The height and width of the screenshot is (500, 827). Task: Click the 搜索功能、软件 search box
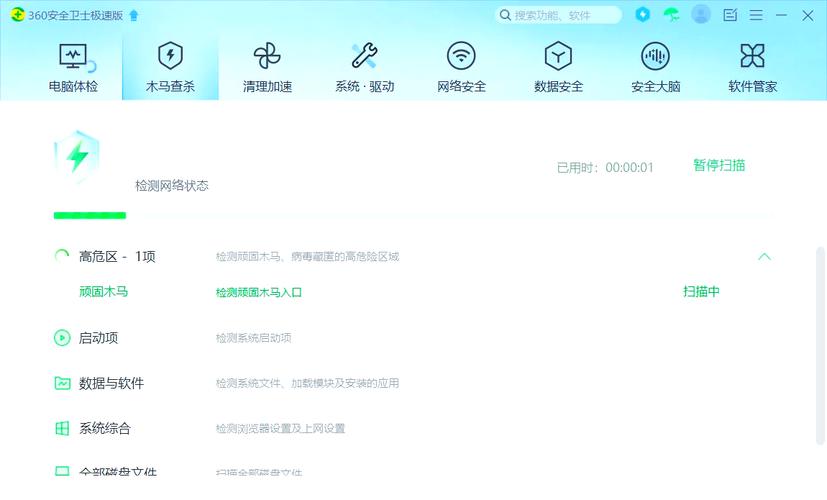click(x=560, y=15)
